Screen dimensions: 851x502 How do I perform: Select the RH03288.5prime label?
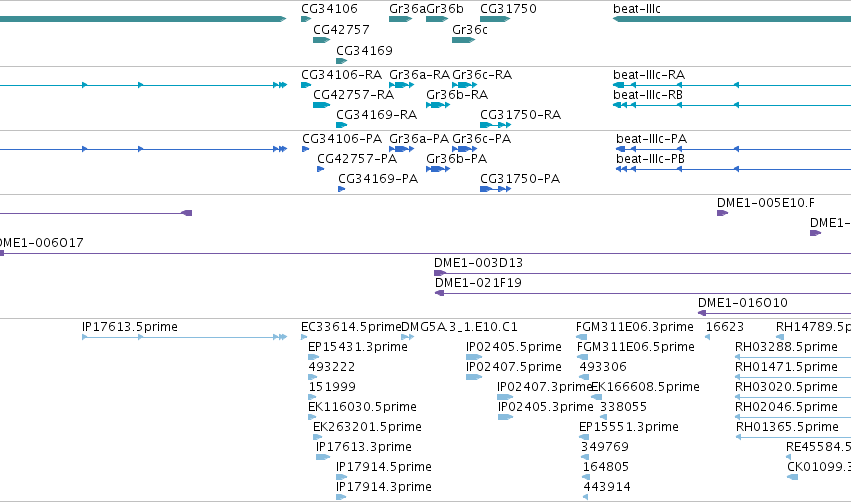[786, 347]
